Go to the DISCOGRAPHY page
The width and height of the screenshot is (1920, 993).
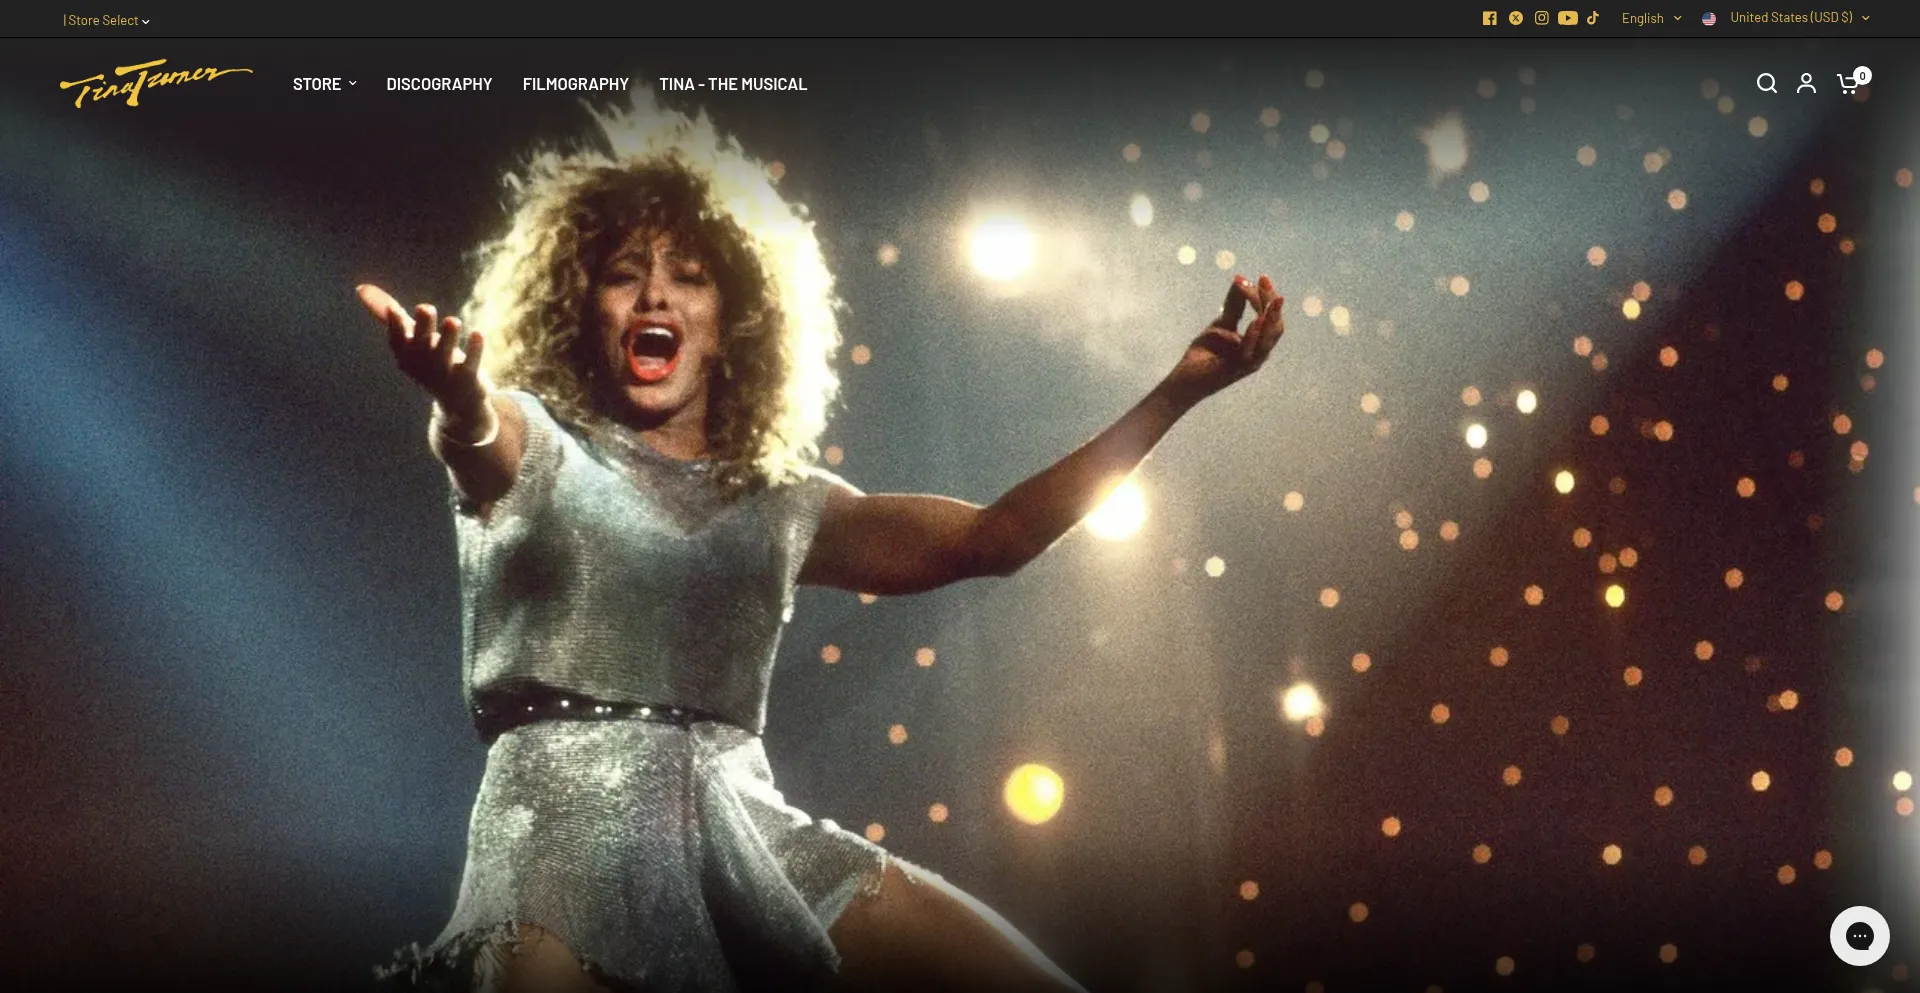(439, 84)
